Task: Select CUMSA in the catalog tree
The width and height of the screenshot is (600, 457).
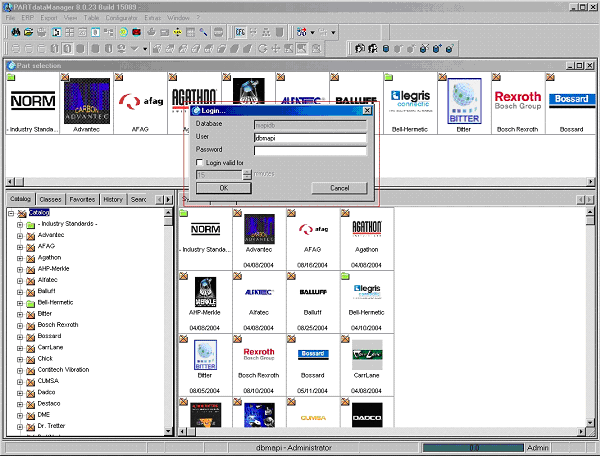Action: pos(48,381)
